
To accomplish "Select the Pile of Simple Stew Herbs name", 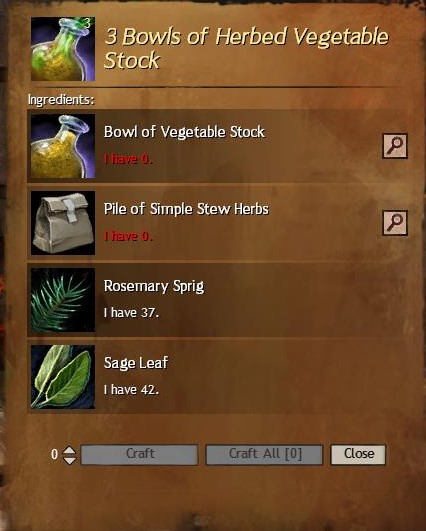I will [x=186, y=209].
